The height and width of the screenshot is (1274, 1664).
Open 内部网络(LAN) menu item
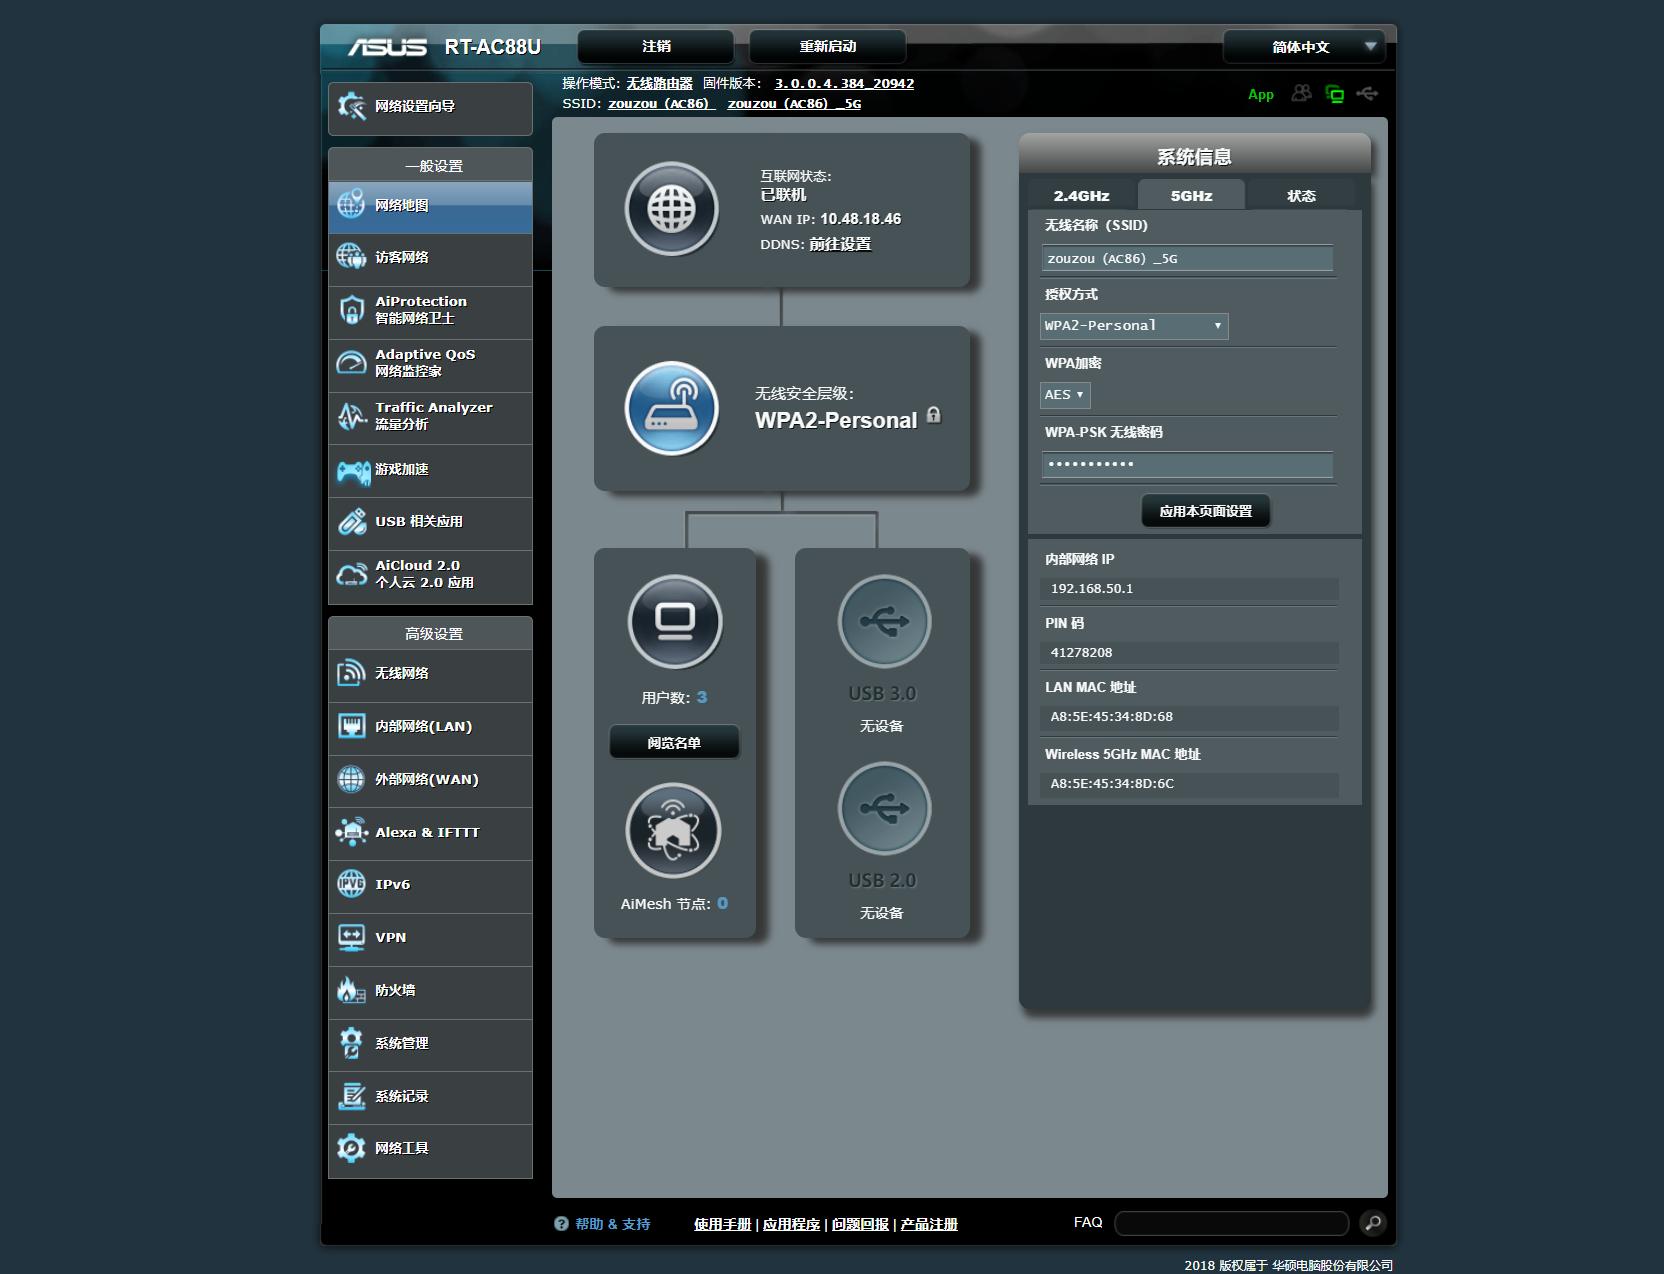coord(430,727)
